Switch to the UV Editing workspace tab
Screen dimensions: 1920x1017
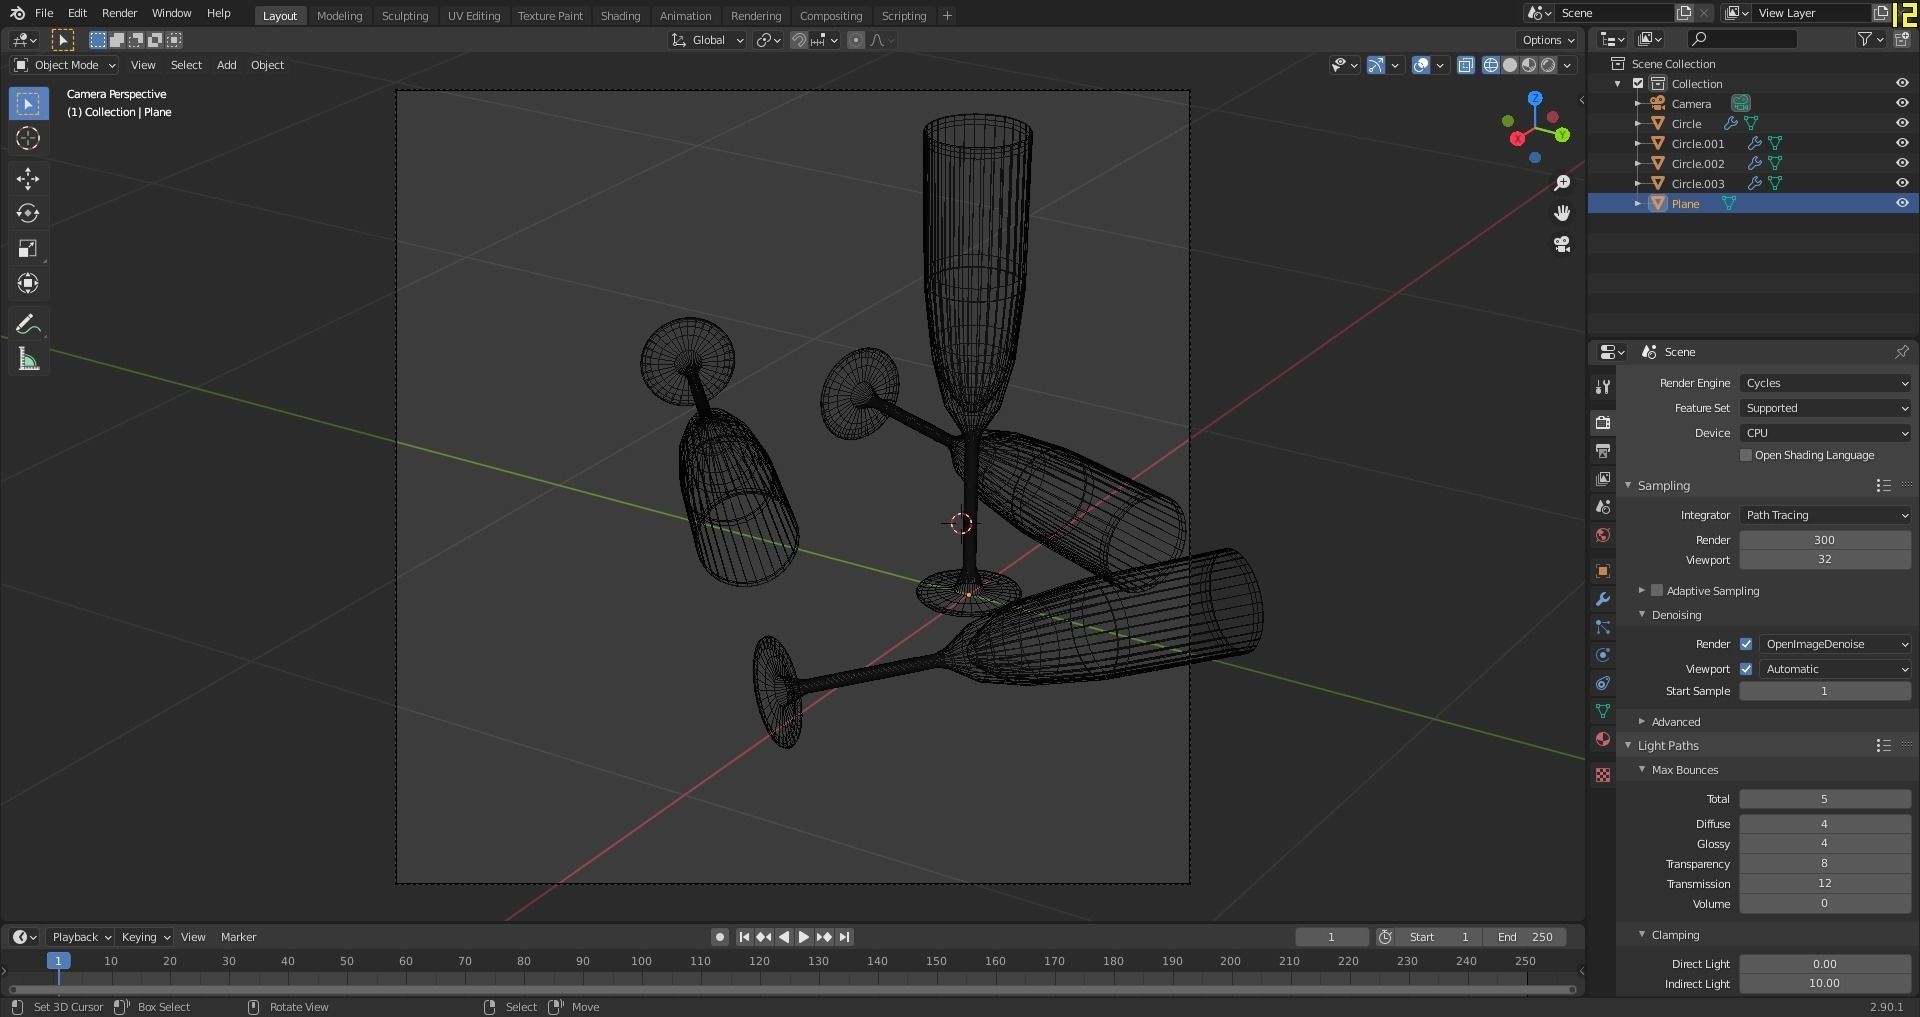pos(474,16)
